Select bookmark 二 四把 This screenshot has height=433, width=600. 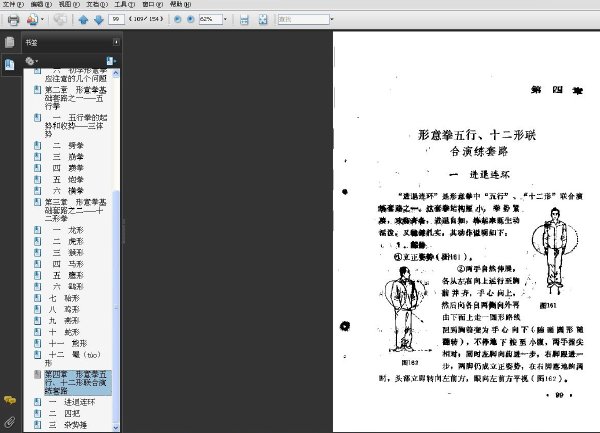pyautogui.click(x=64, y=413)
